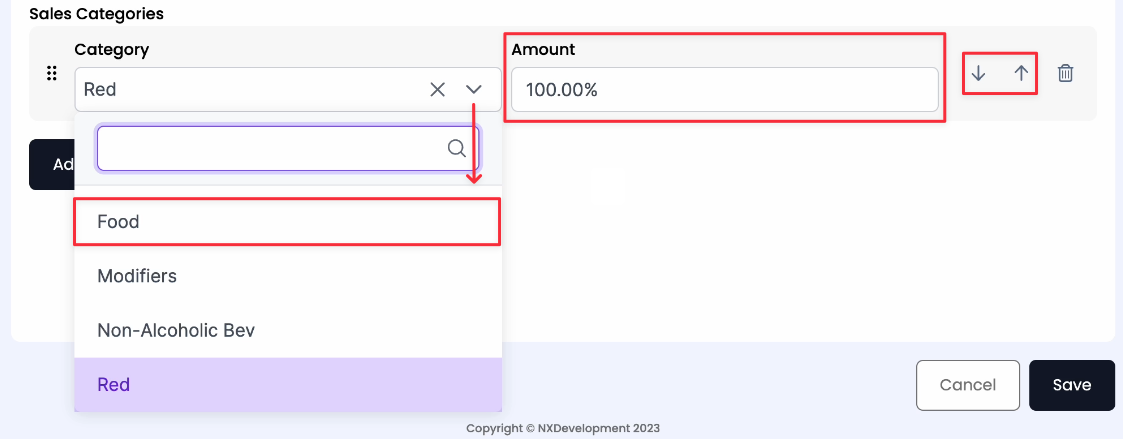Move the category row up
This screenshot has height=439, width=1123.
coord(1021,73)
